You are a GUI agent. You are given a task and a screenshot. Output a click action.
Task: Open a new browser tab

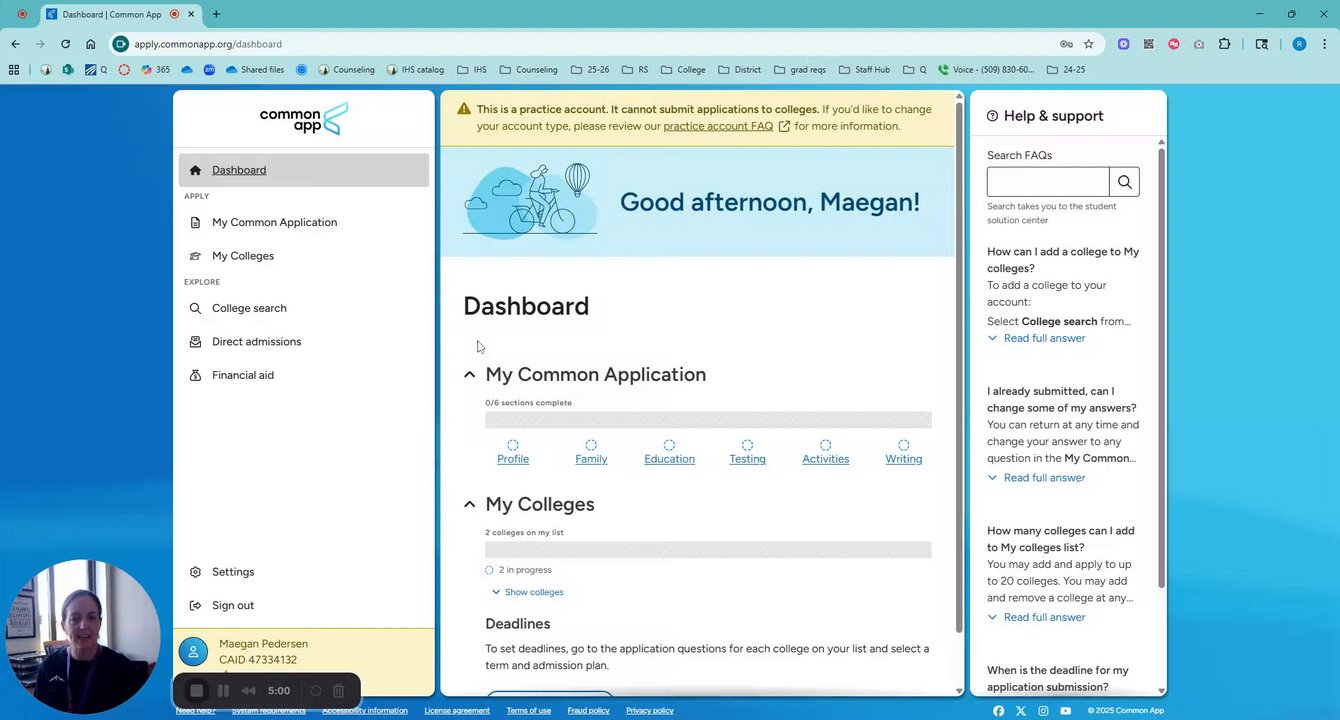click(216, 14)
